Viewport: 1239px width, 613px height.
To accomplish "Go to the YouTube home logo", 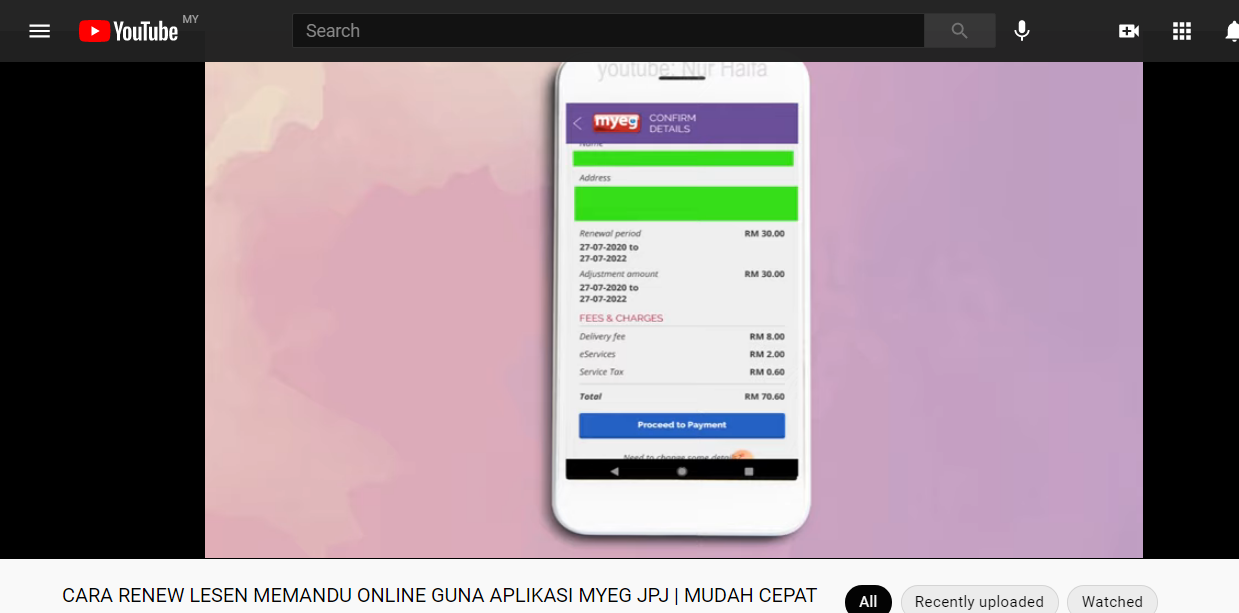I will (x=128, y=31).
